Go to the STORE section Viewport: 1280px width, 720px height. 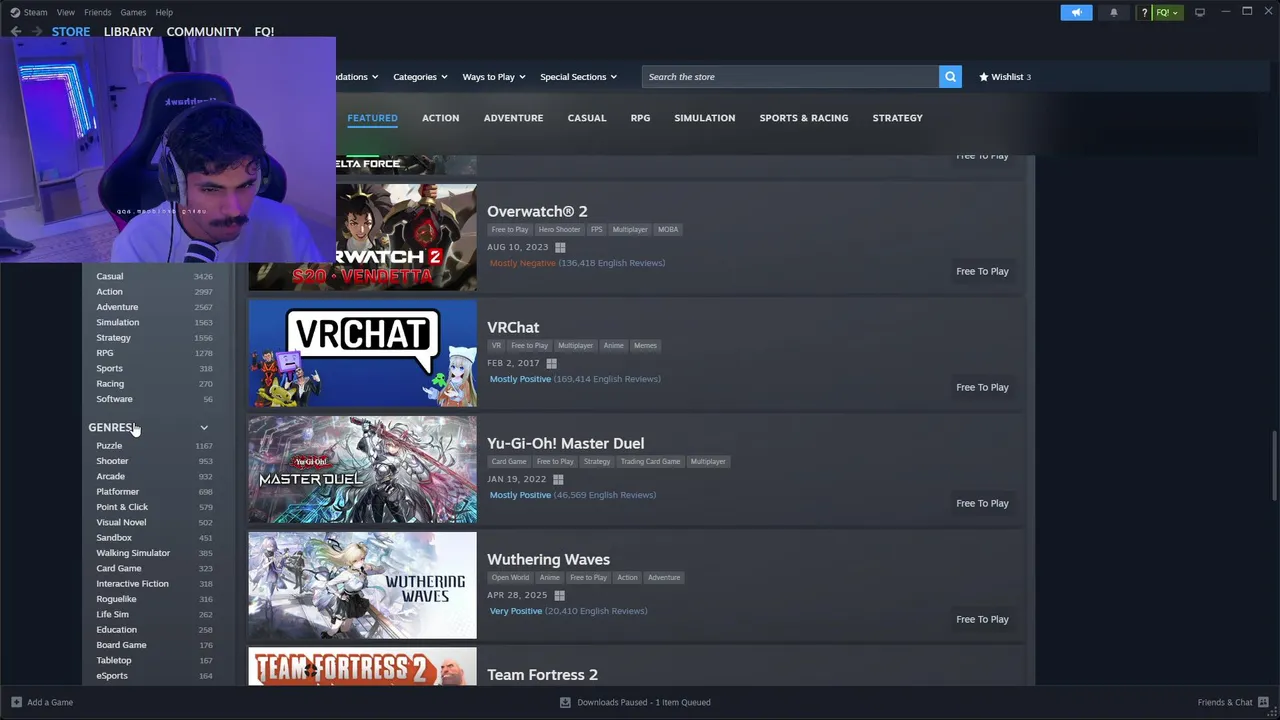pos(71,32)
